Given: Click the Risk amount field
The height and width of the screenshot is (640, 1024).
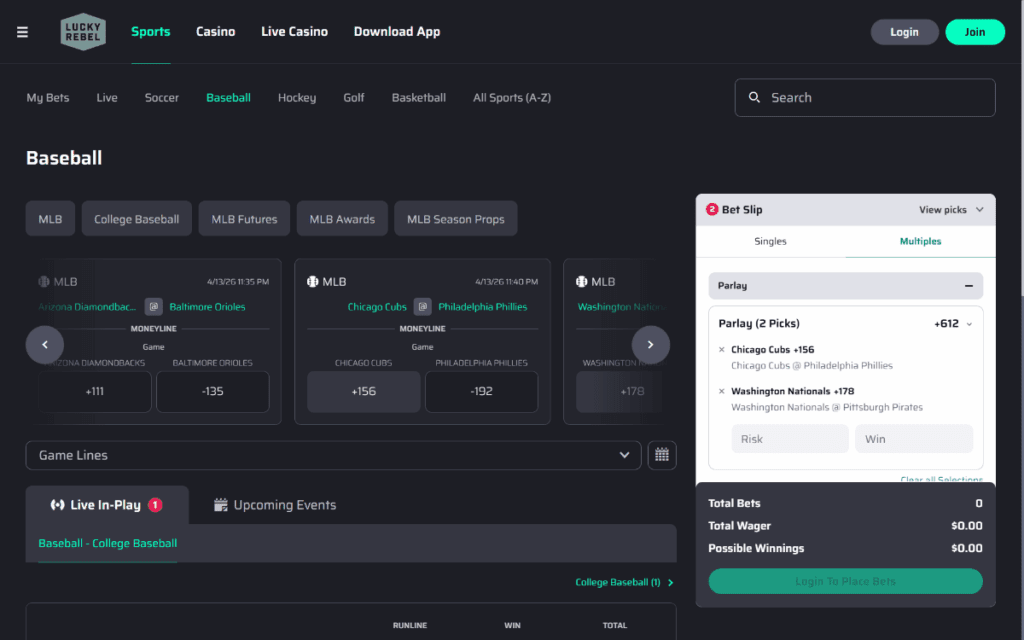Looking at the screenshot, I should 790,439.
